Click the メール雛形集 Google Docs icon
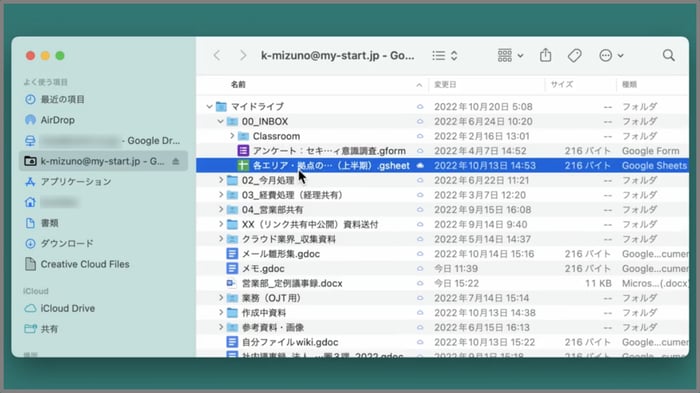 [x=232, y=254]
